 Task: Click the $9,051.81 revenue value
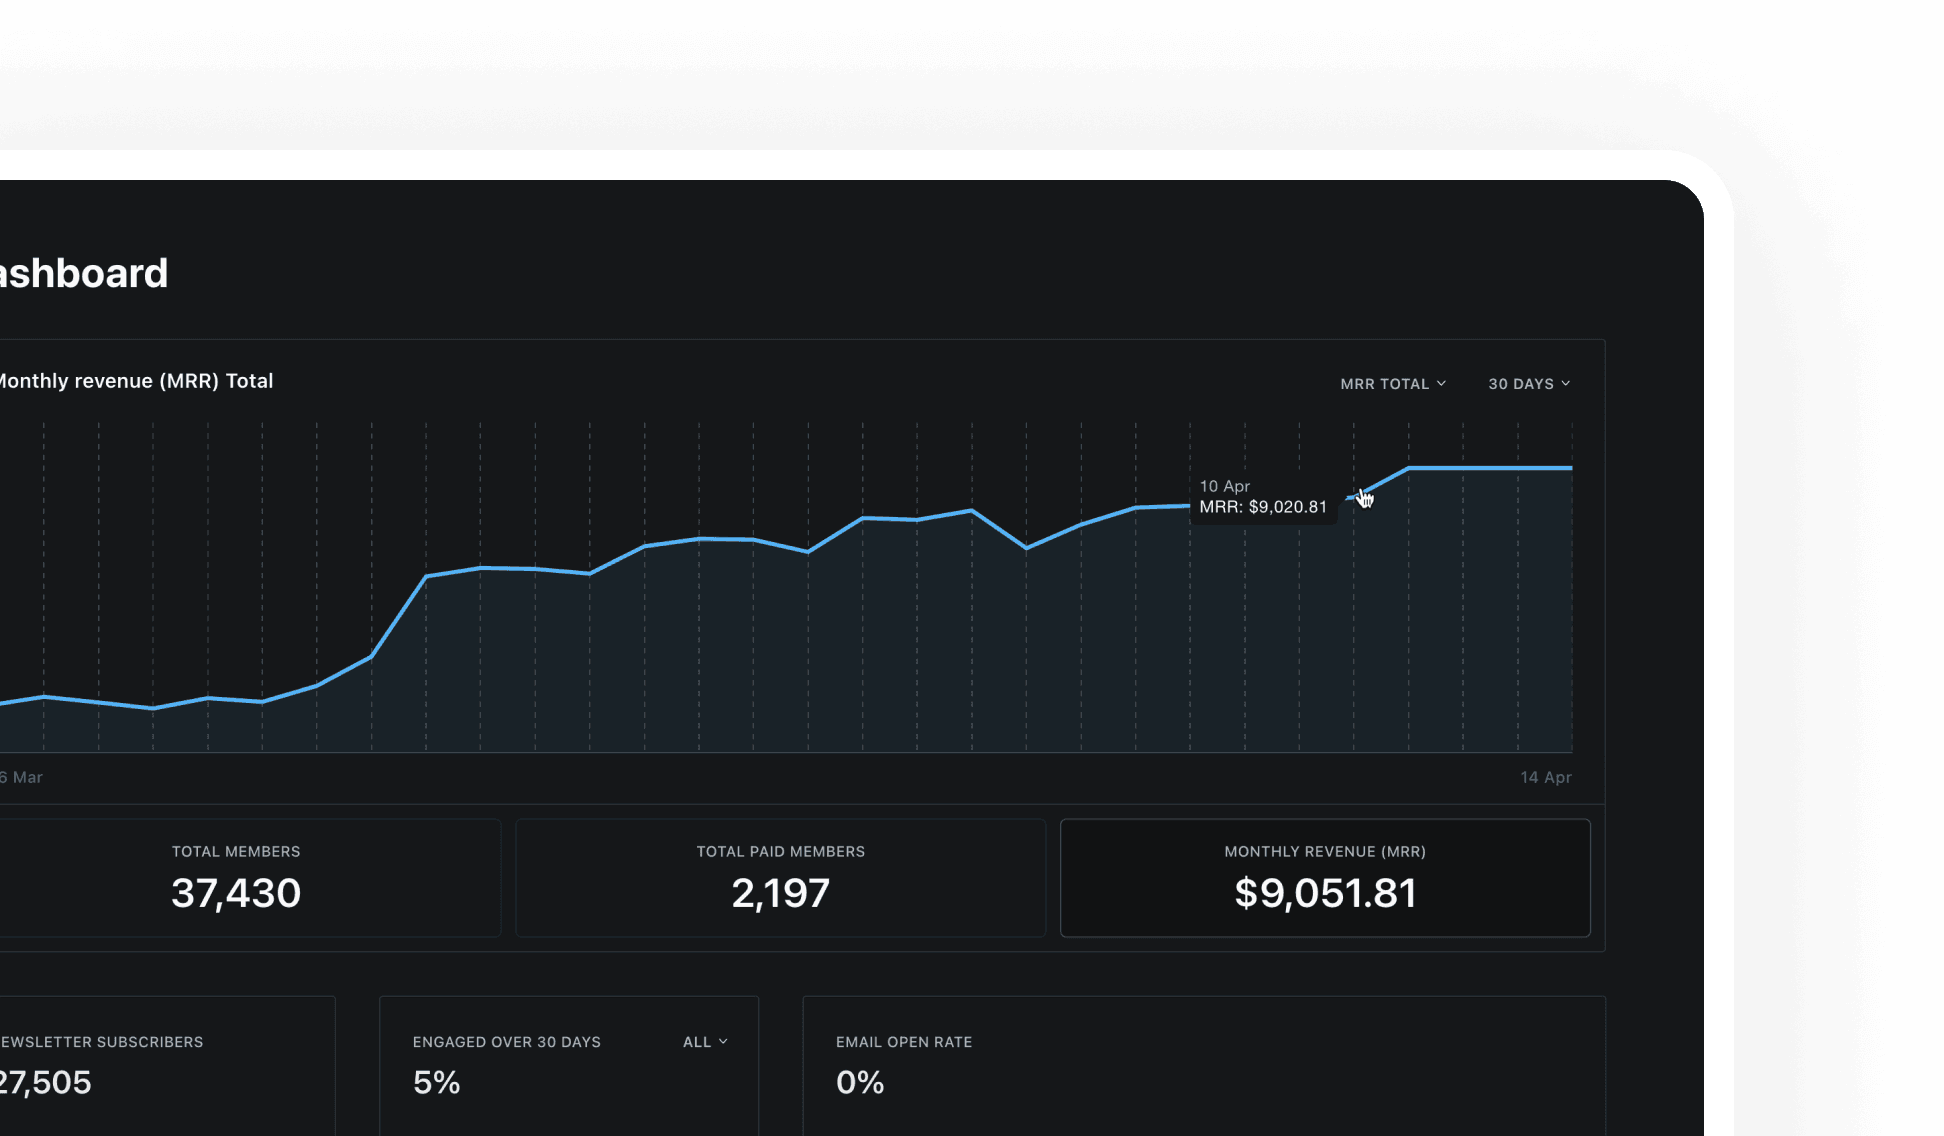(1325, 893)
